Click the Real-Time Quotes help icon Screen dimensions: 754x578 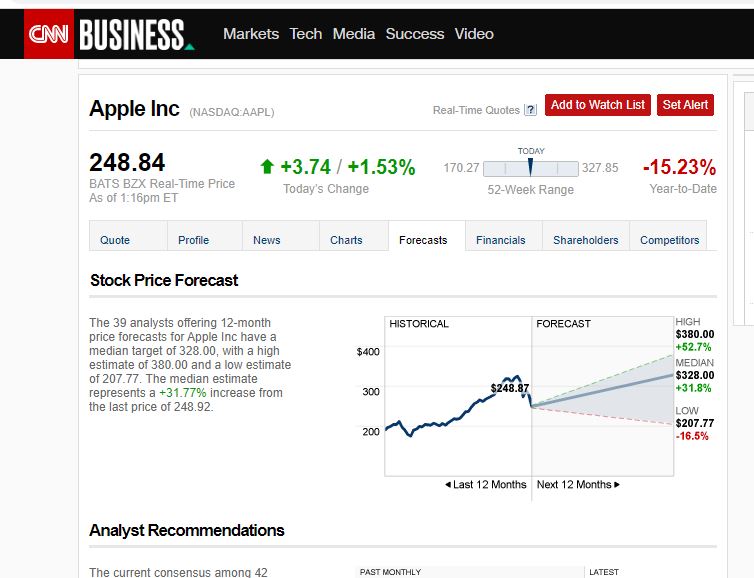[x=530, y=110]
